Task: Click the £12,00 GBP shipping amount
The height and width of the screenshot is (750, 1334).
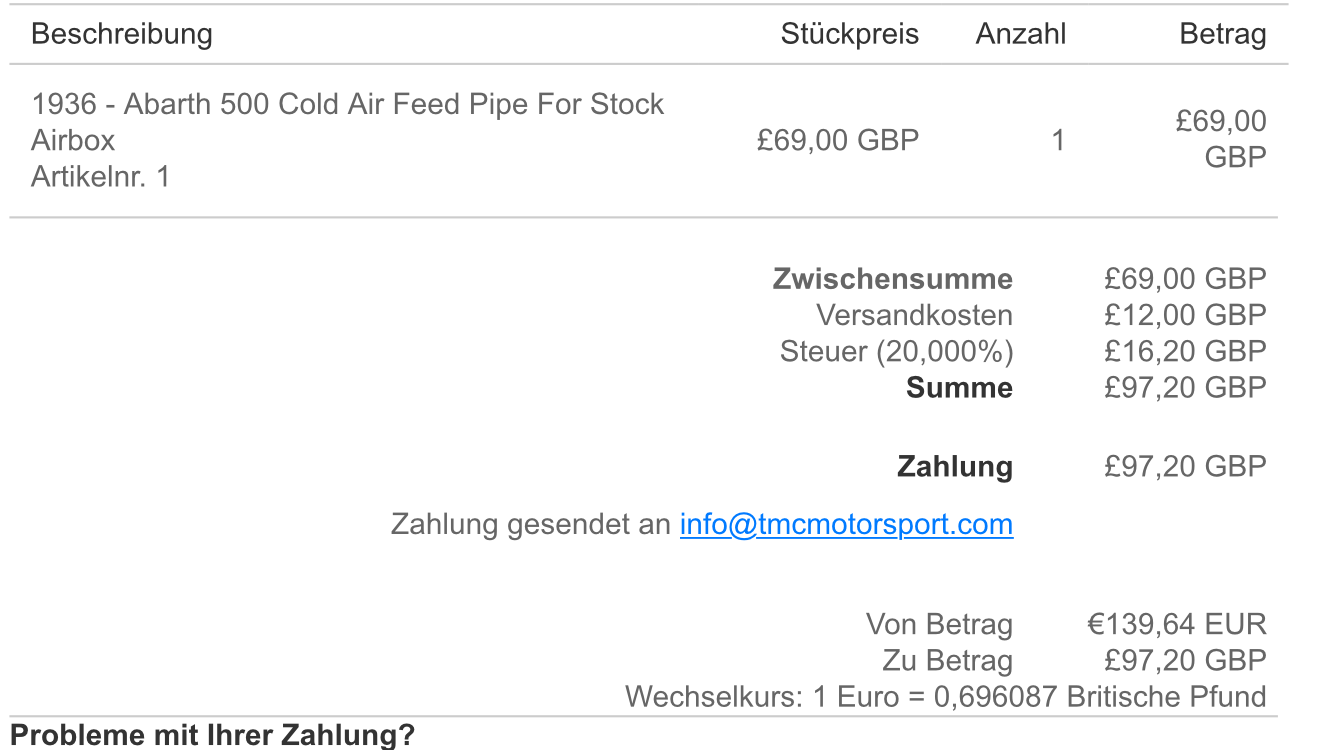Action: [x=1184, y=315]
